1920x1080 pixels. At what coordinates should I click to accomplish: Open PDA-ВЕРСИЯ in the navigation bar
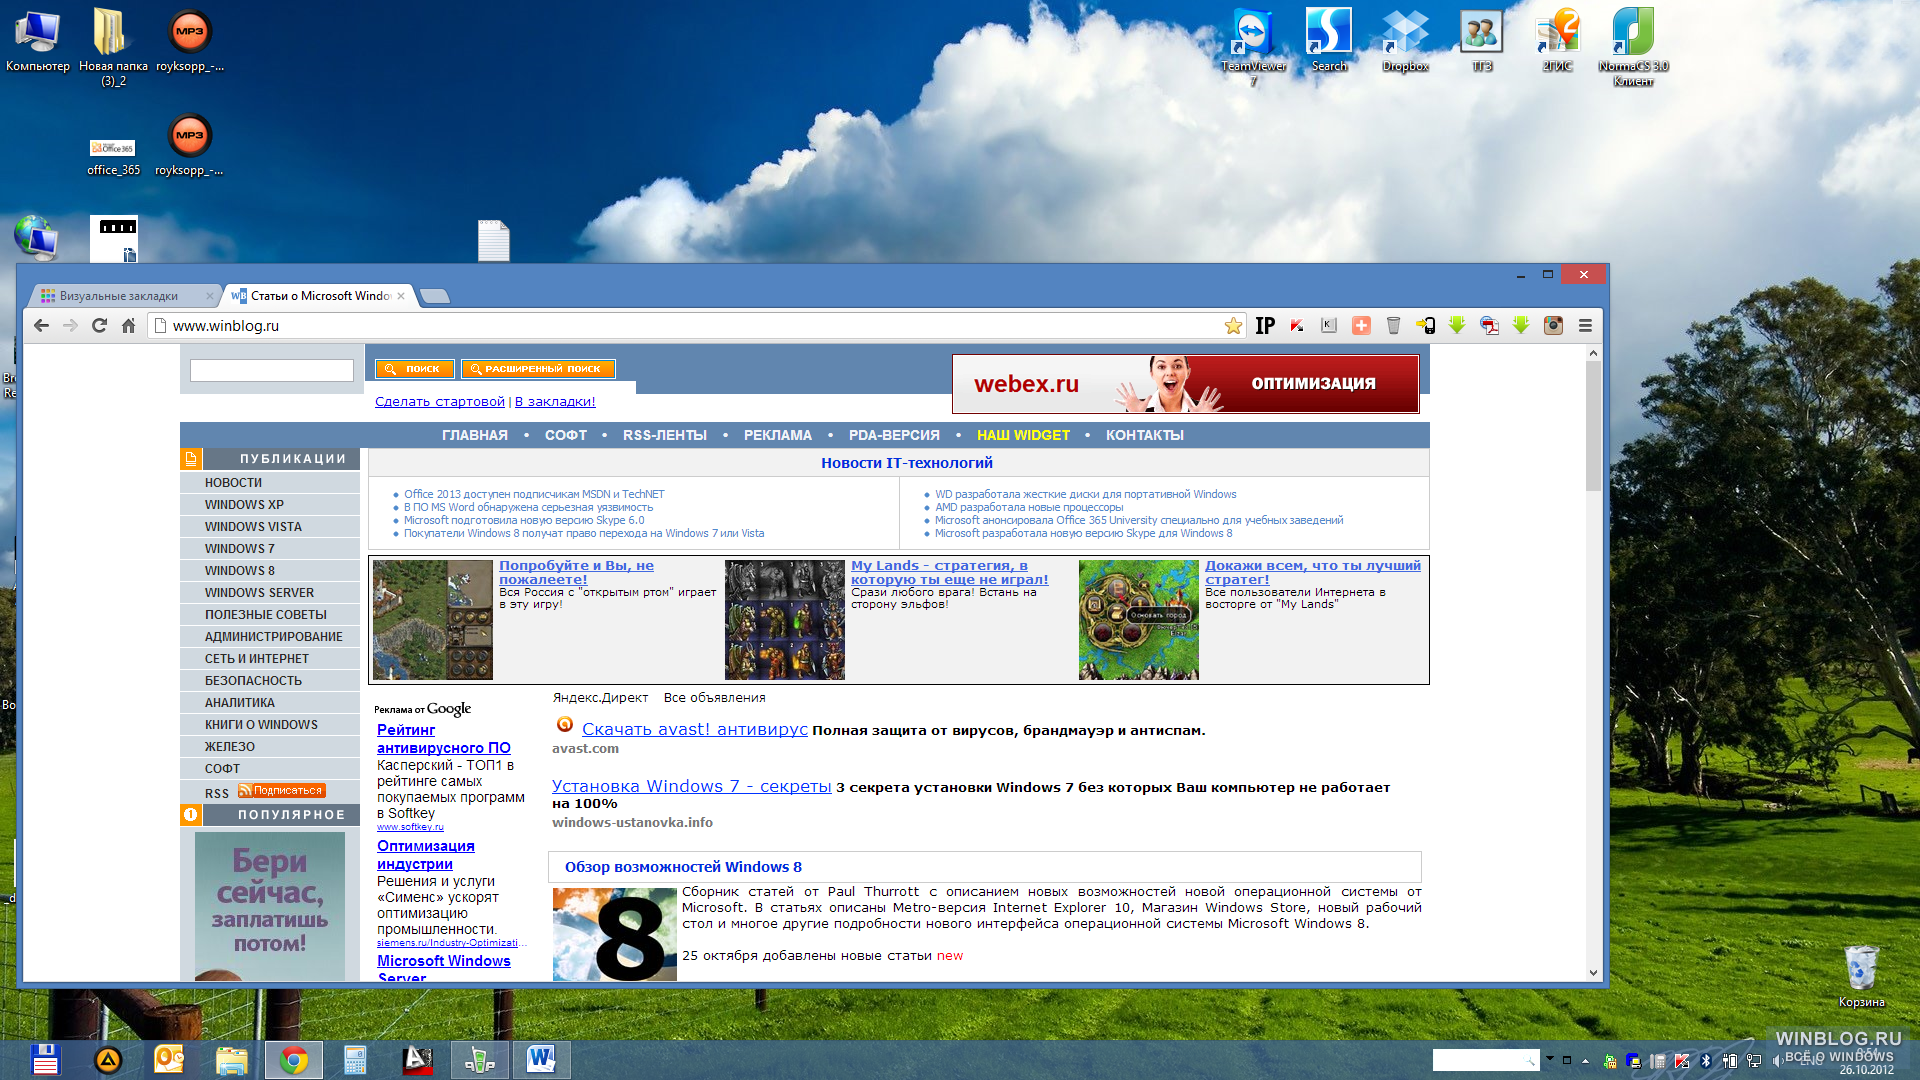[894, 436]
